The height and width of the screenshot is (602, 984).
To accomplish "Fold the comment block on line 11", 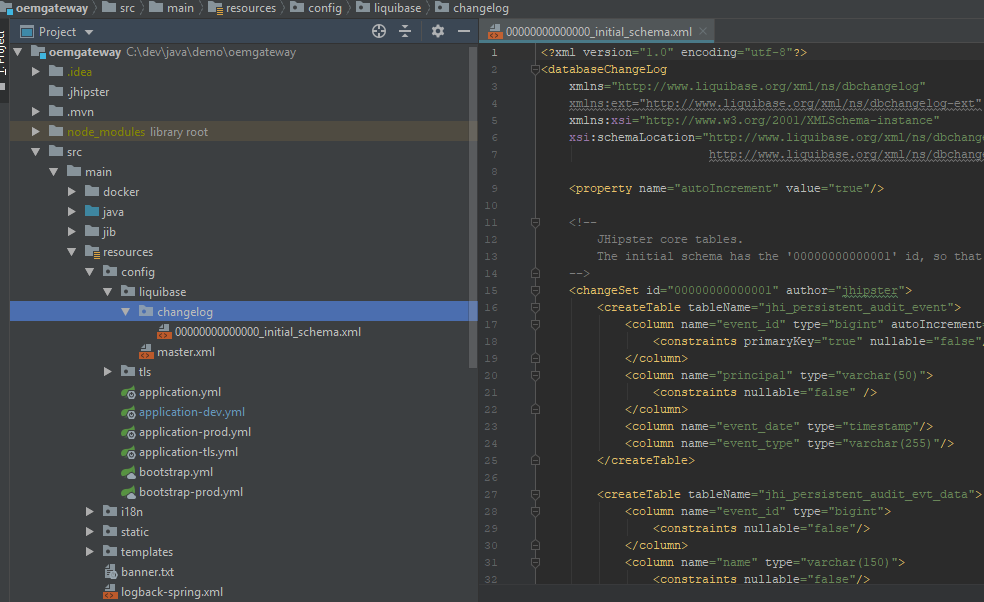I will pyautogui.click(x=535, y=222).
